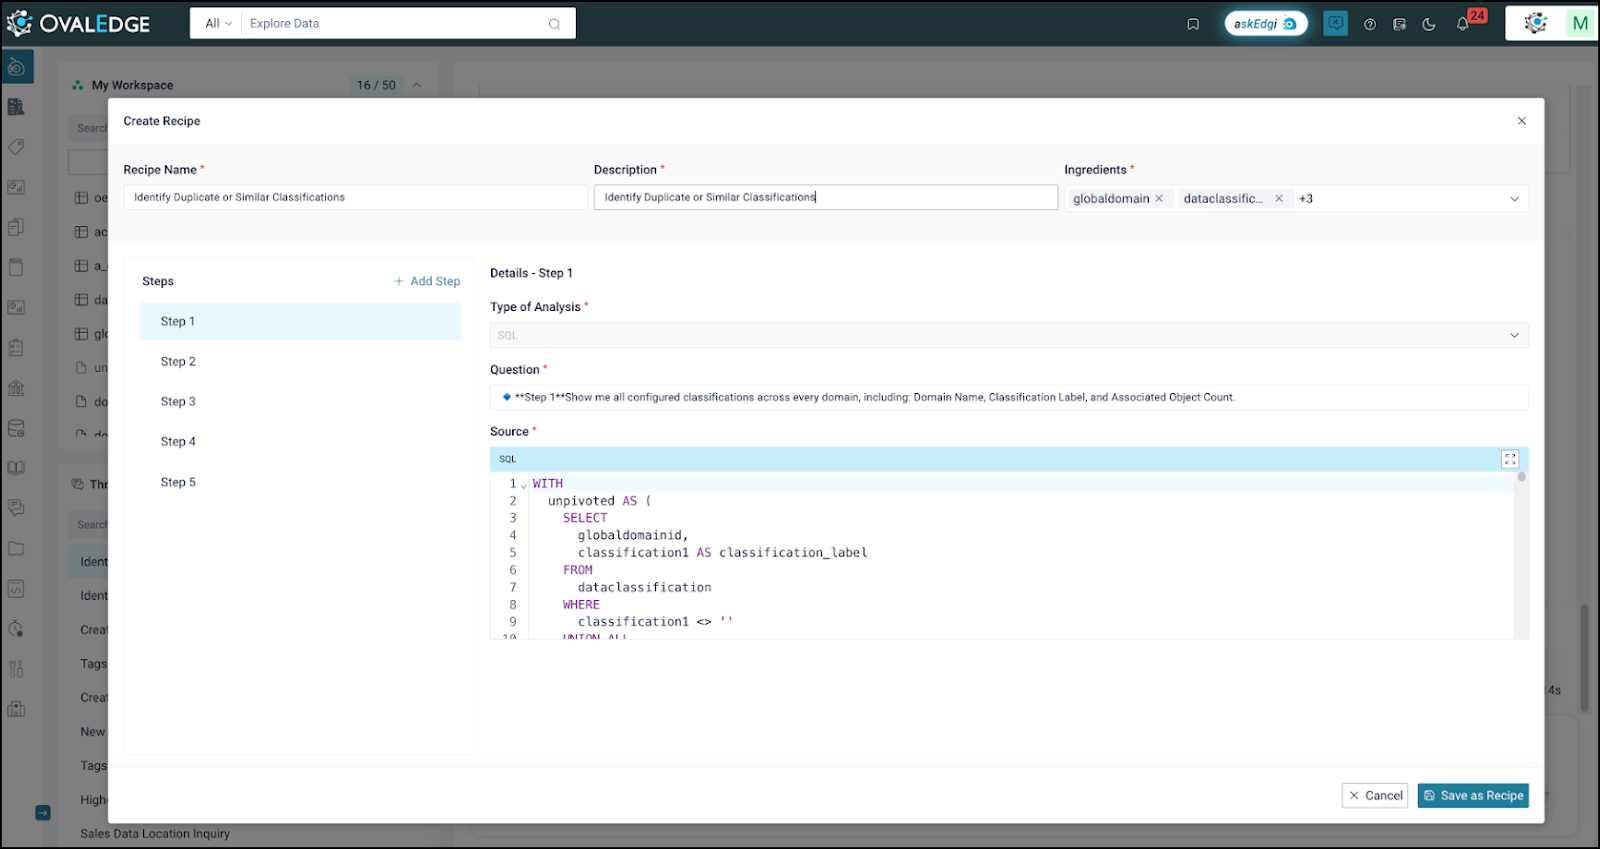Viewport: 1600px width, 849px height.
Task: Open the bookmarks icon in the header
Action: tap(1193, 24)
